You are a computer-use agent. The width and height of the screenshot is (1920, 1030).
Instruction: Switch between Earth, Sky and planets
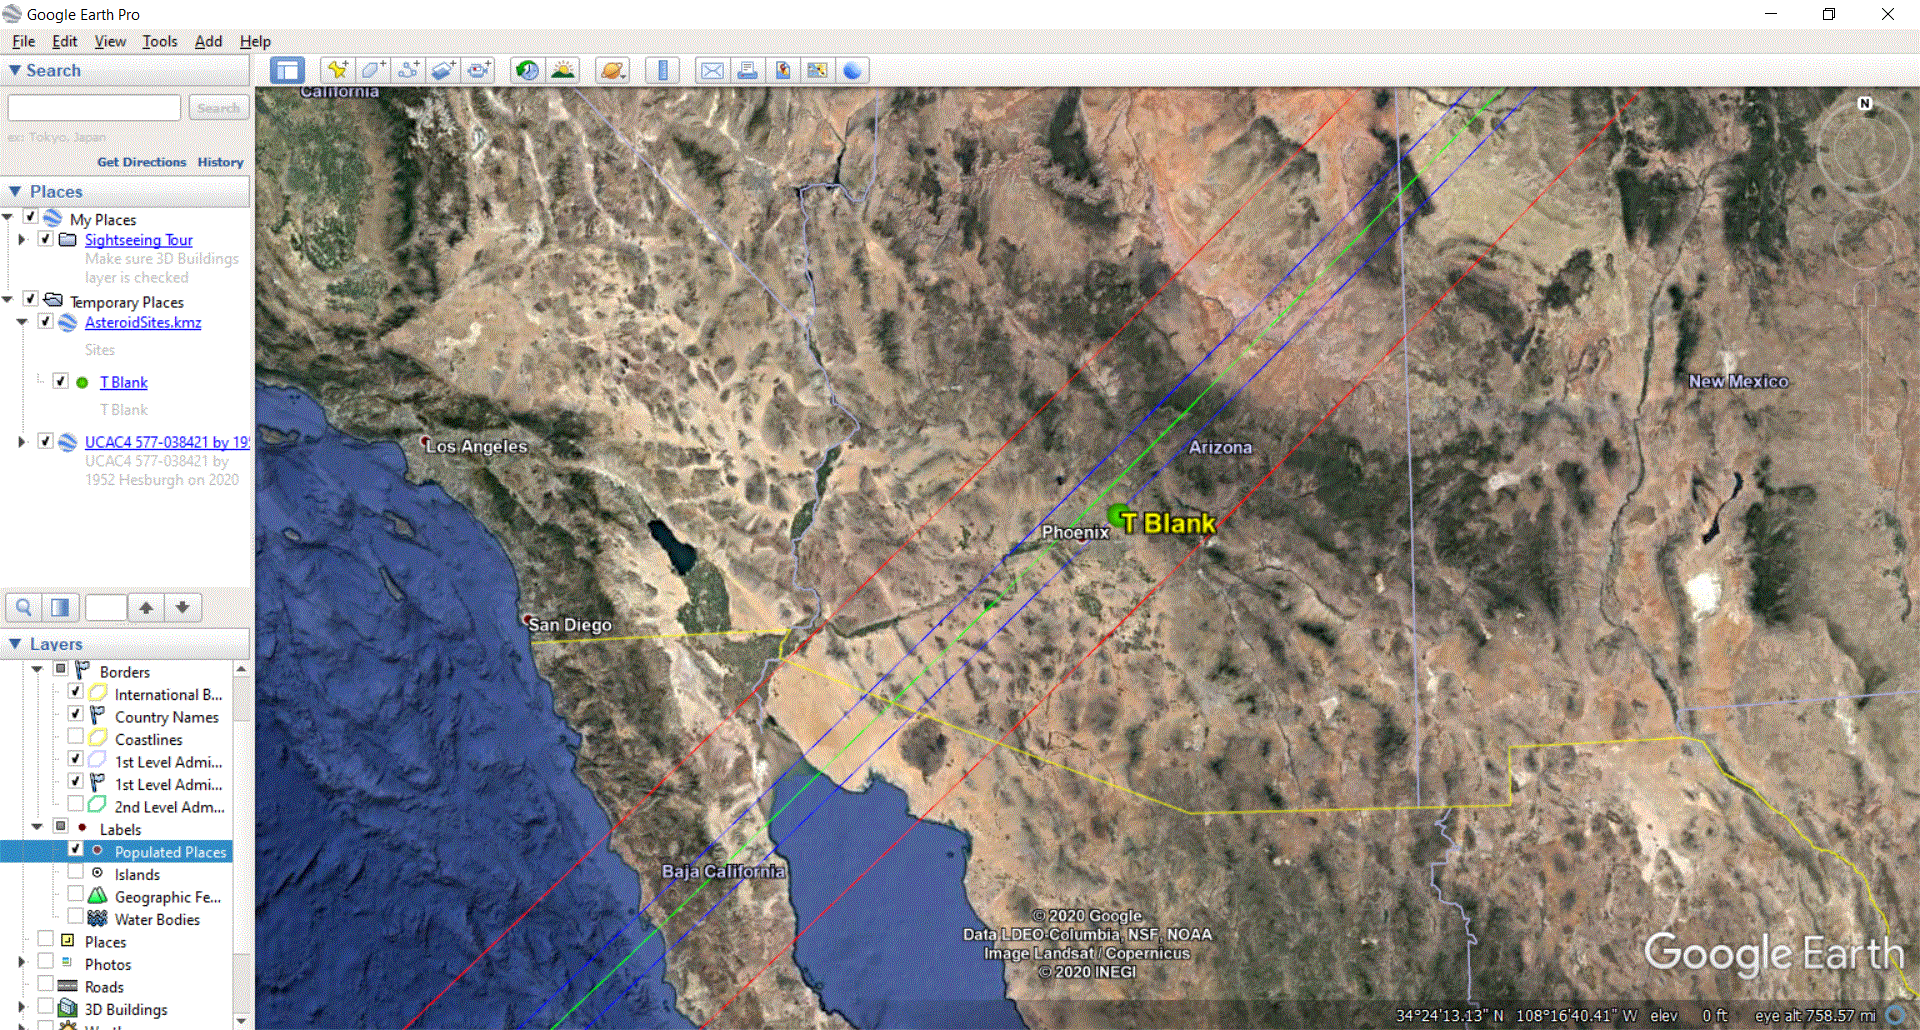point(612,70)
